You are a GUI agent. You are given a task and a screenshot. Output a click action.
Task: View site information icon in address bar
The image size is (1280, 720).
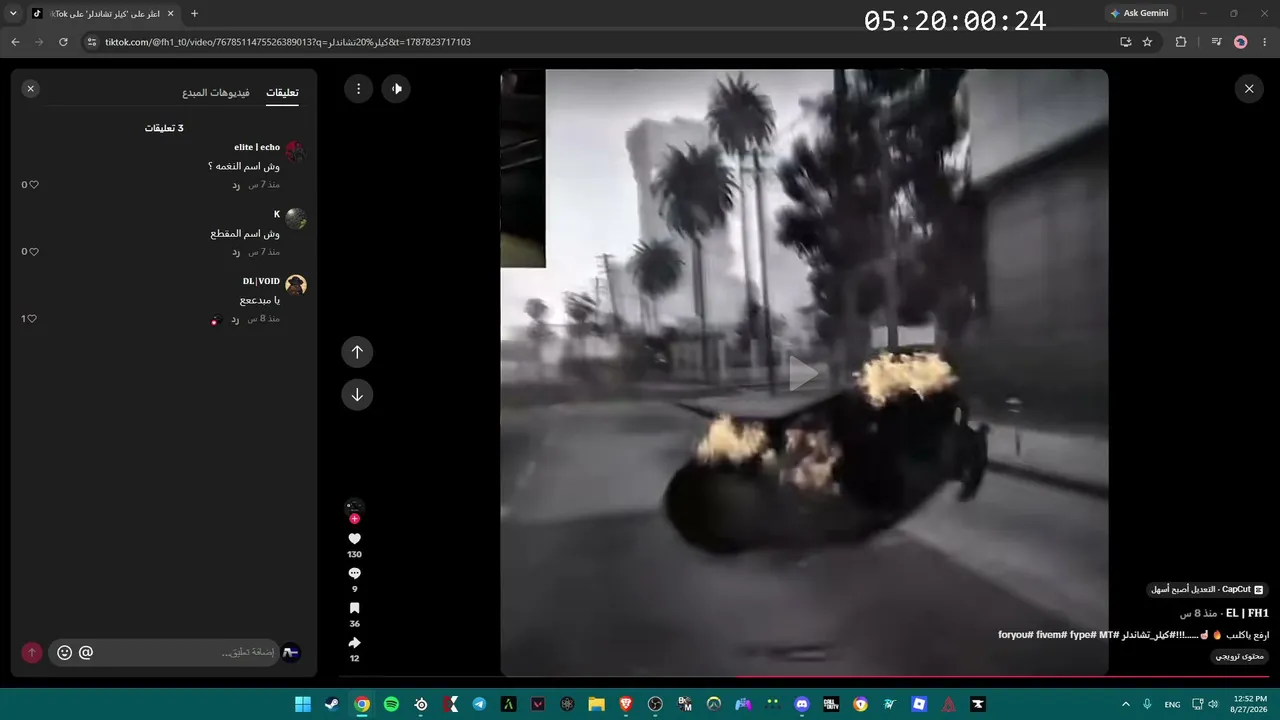click(91, 42)
